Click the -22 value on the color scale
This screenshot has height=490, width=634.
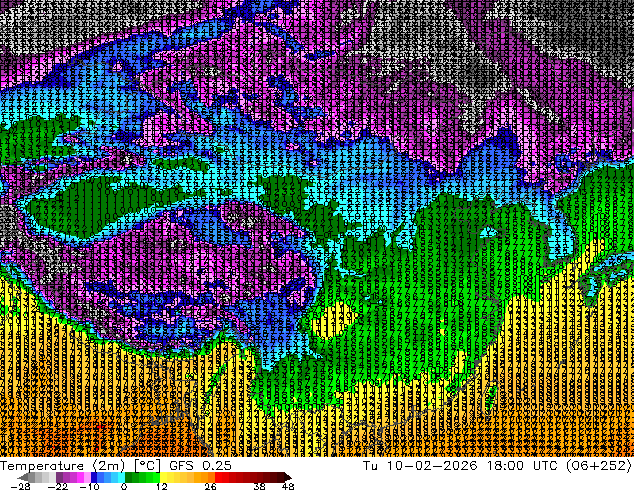[x=57, y=486]
